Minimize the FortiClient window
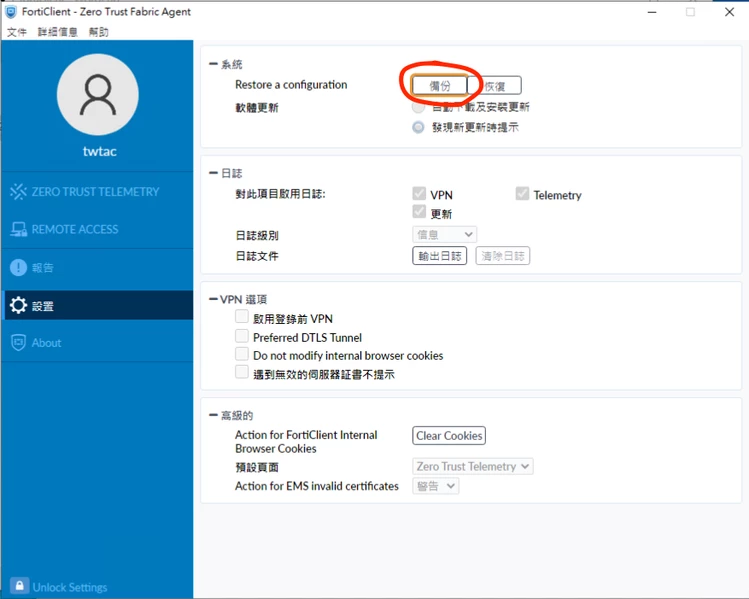The width and height of the screenshot is (749, 599). click(652, 12)
